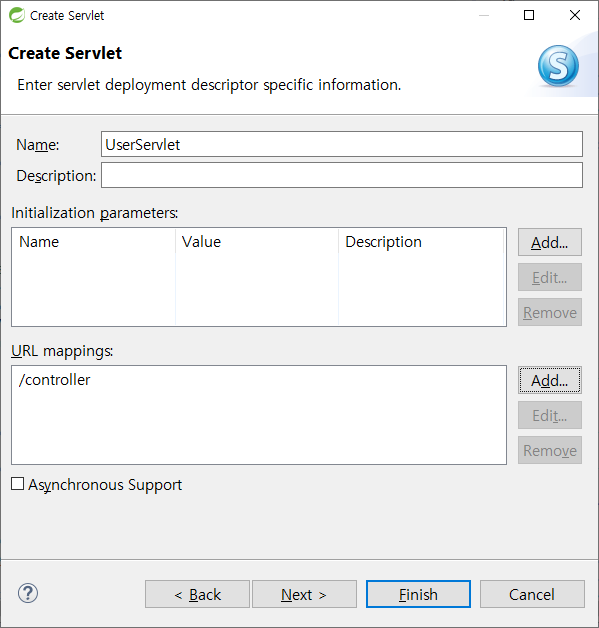Focus the empty Description text field
This screenshot has width=599, height=628.
tap(342, 175)
